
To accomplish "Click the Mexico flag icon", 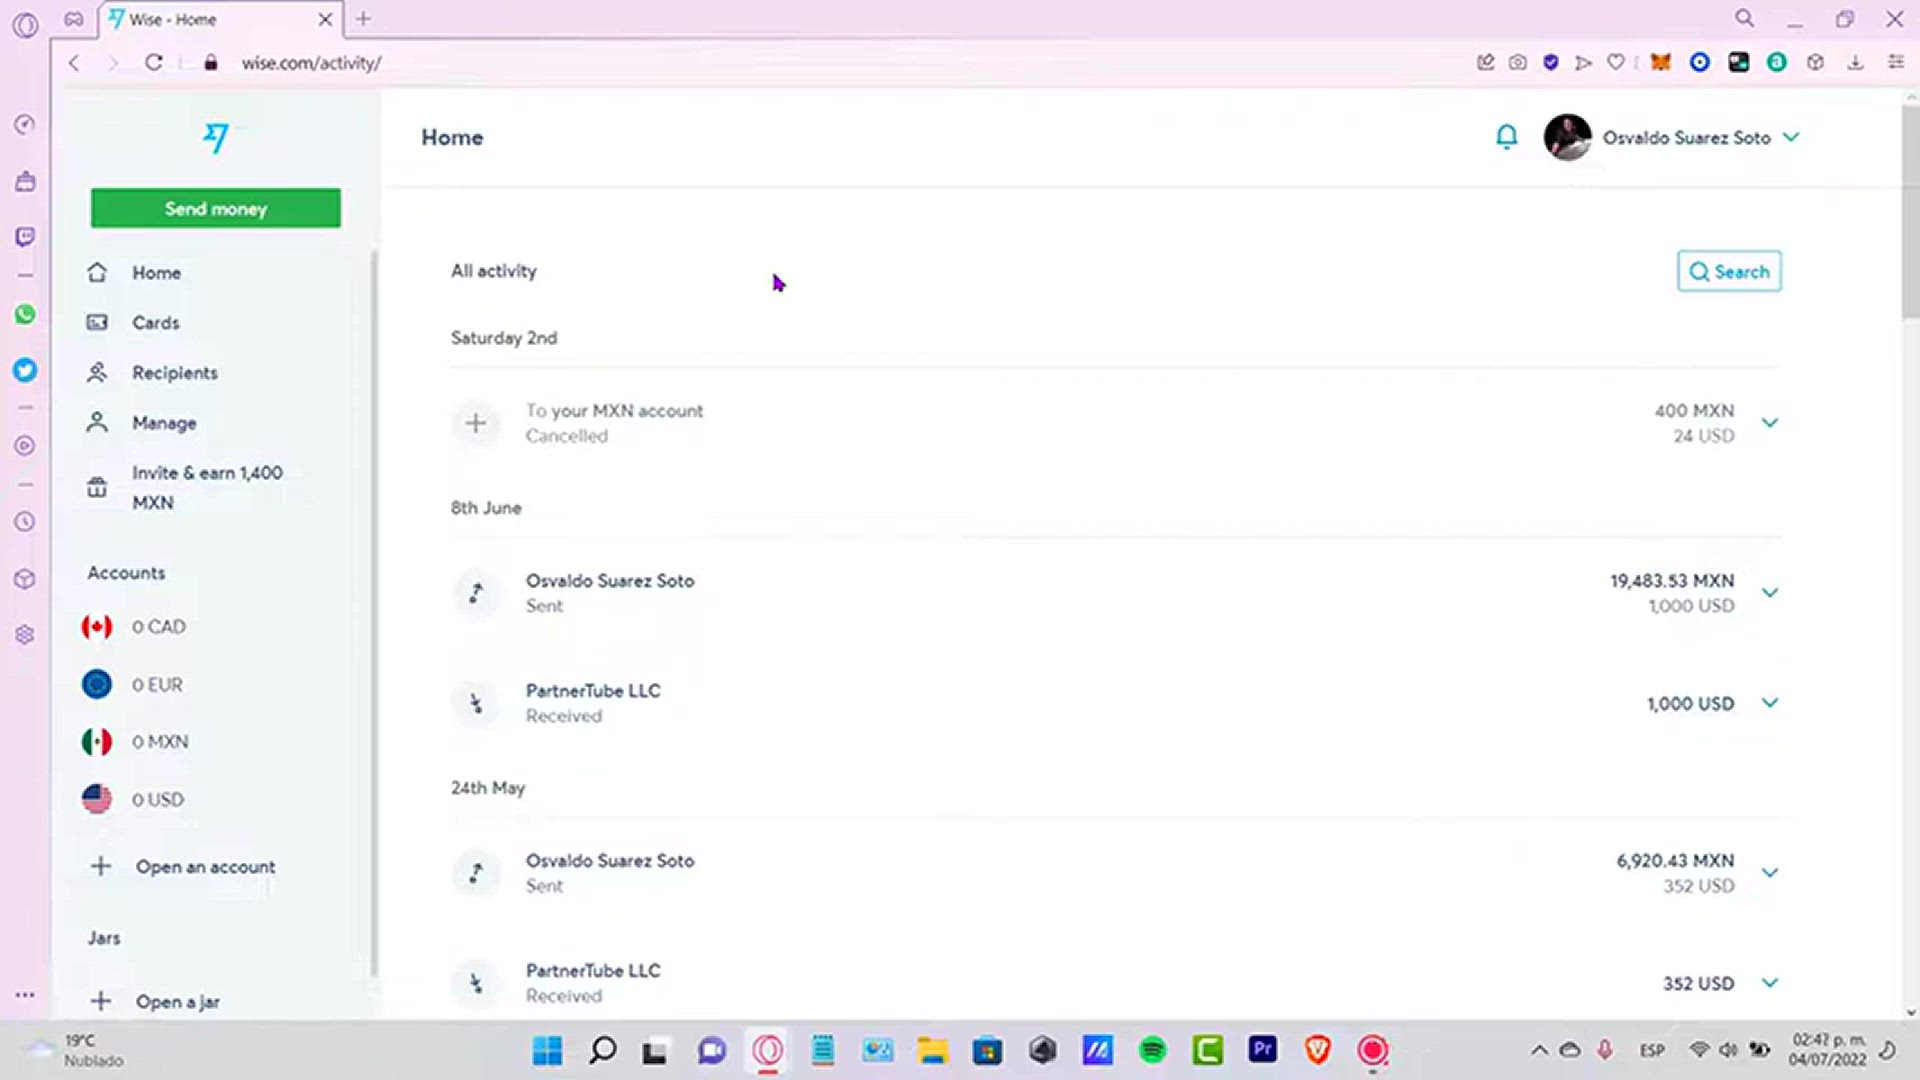I will [x=97, y=742].
